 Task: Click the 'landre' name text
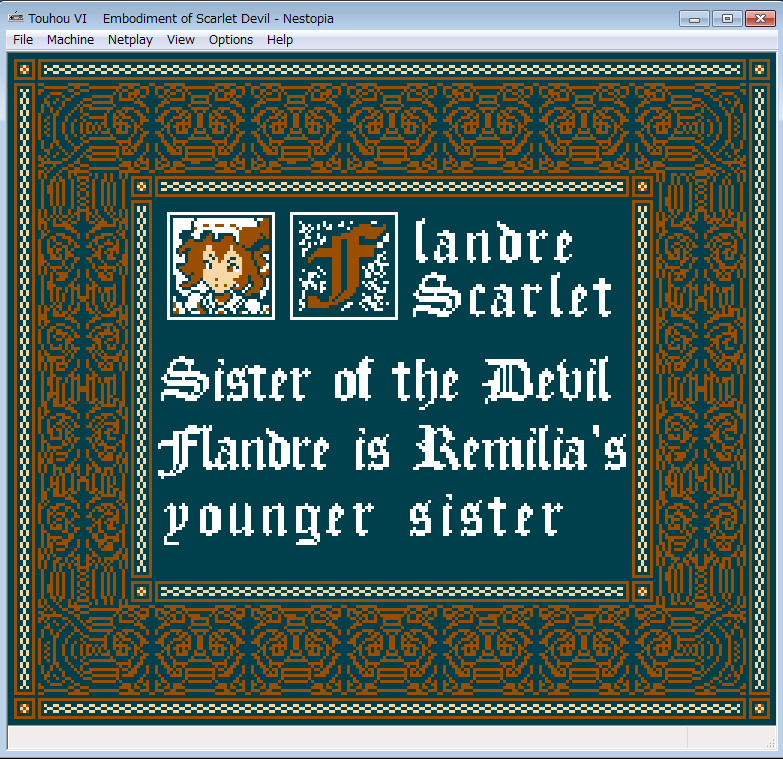pos(493,242)
